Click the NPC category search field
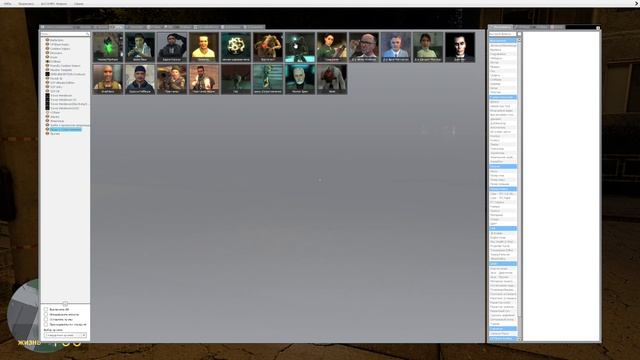This screenshot has height=360, width=640. [x=65, y=34]
